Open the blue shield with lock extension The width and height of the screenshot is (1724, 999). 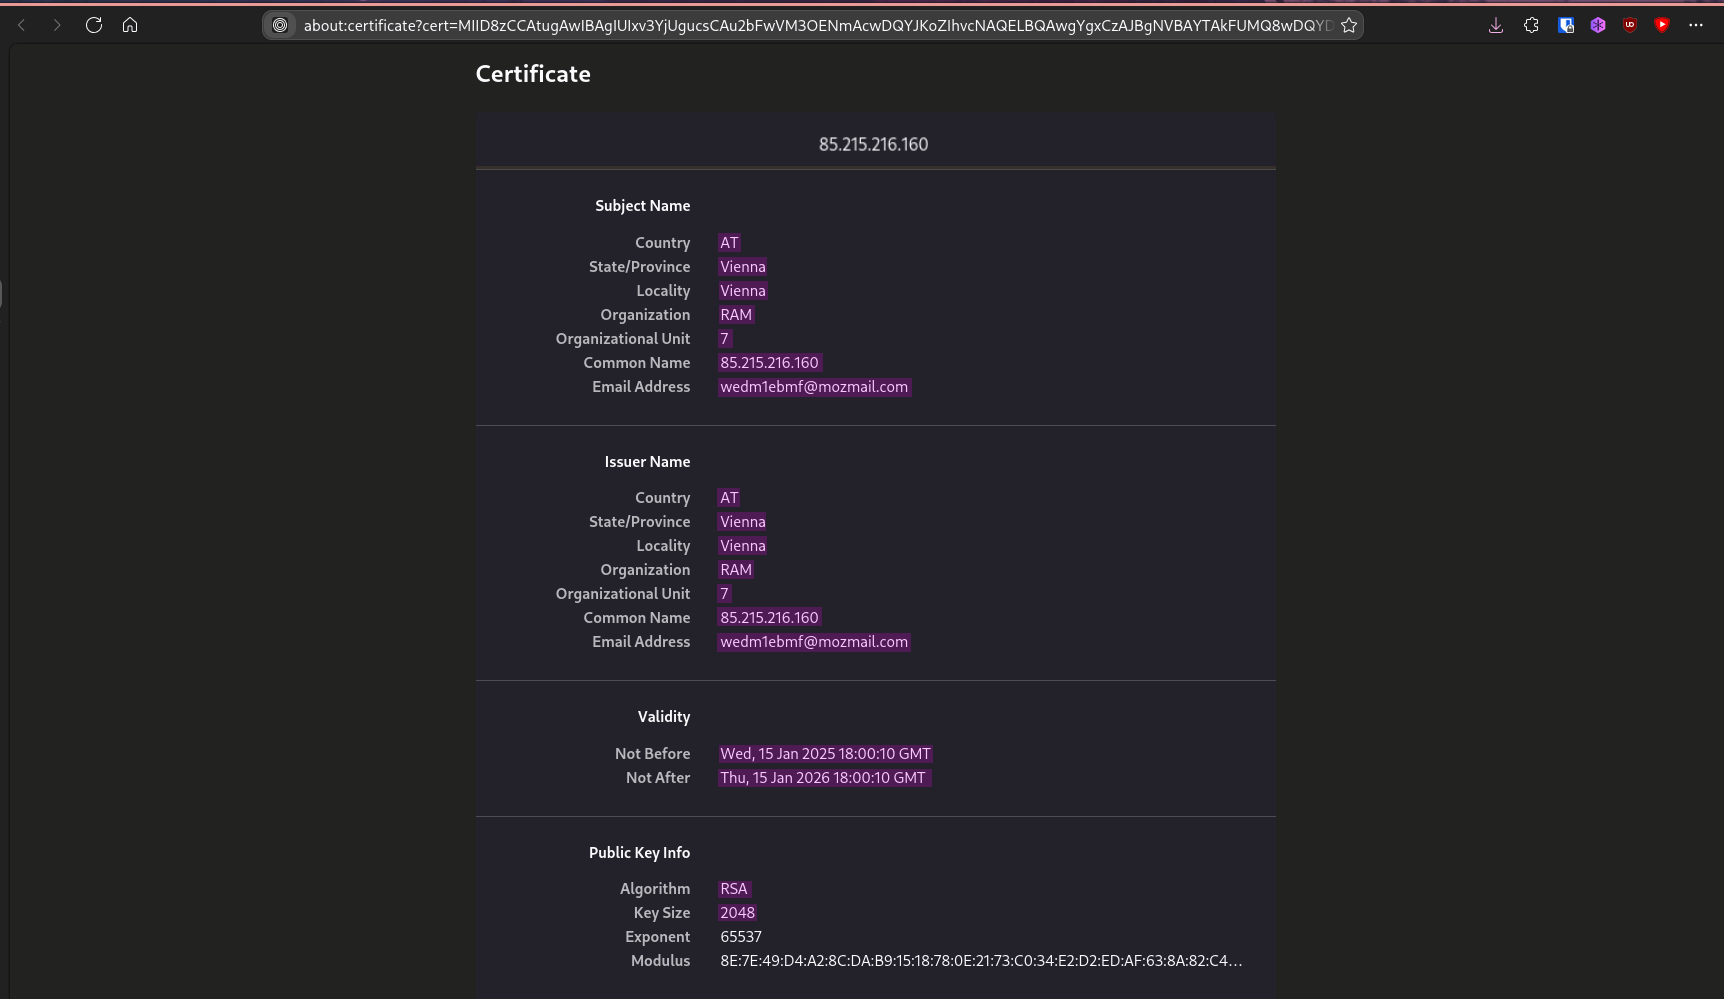coord(1566,25)
